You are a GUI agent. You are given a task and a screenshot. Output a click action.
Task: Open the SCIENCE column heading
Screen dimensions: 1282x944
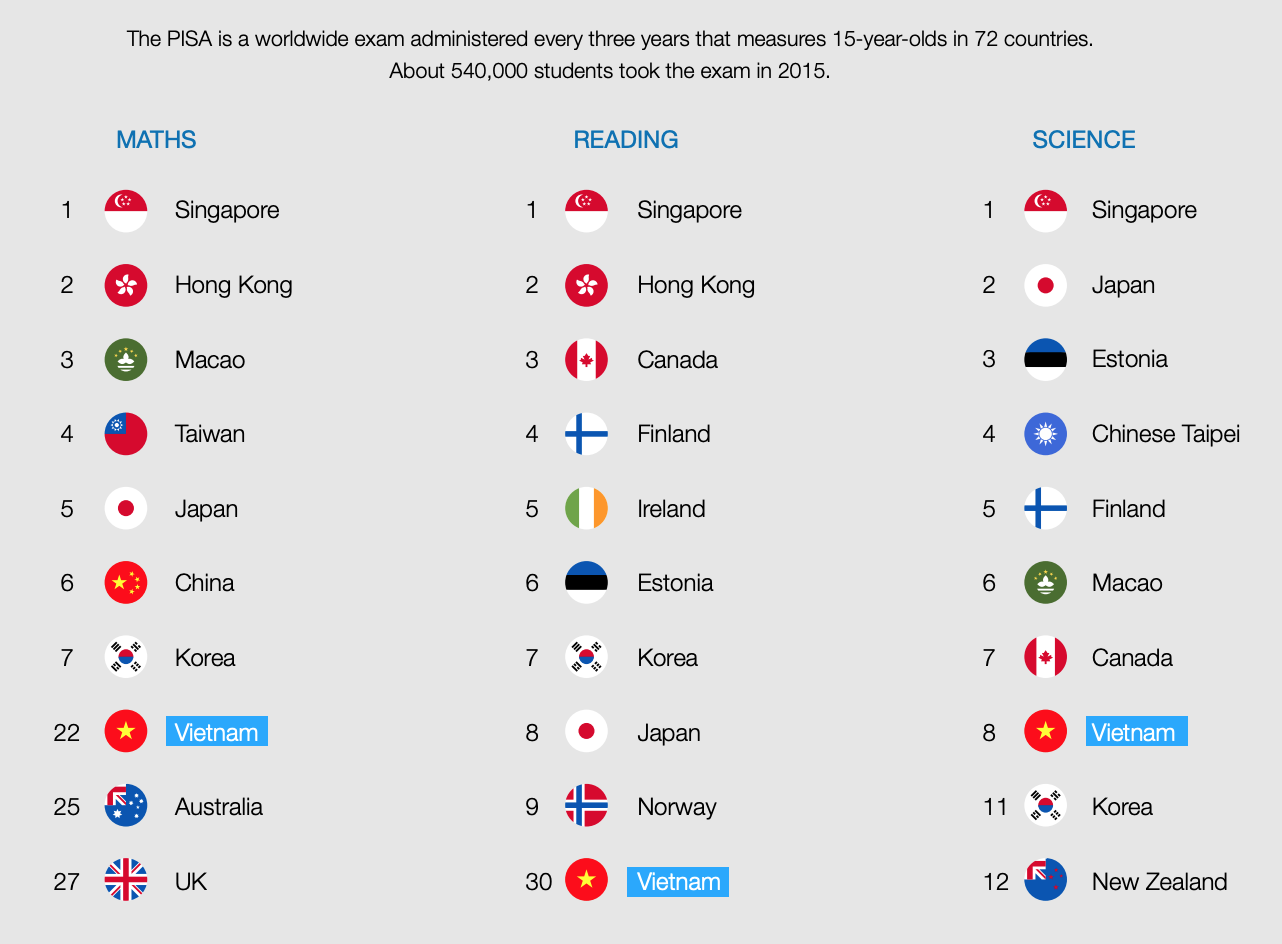[x=1084, y=140]
